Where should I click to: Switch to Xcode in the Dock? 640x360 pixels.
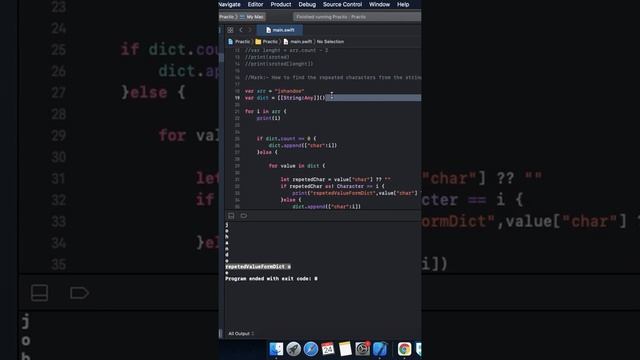(380, 349)
